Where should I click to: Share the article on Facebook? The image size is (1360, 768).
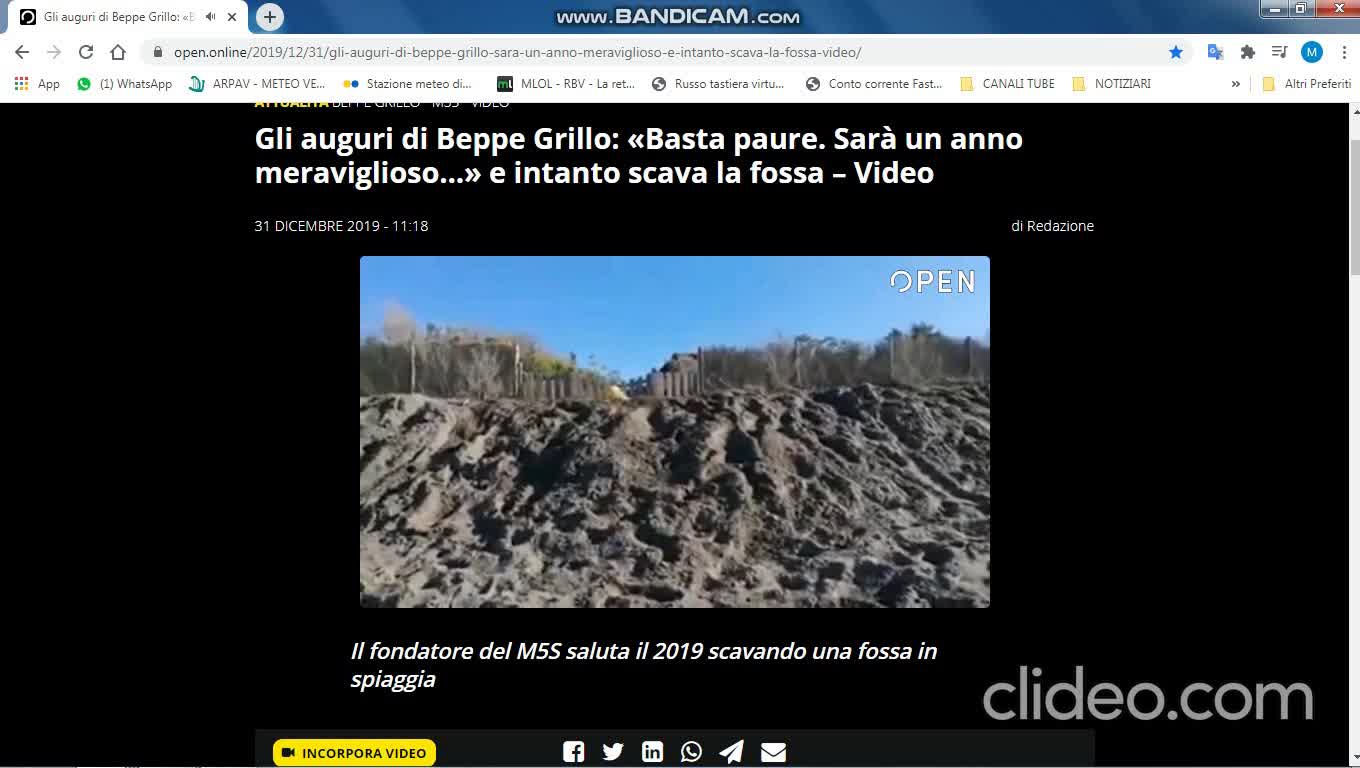click(x=573, y=752)
